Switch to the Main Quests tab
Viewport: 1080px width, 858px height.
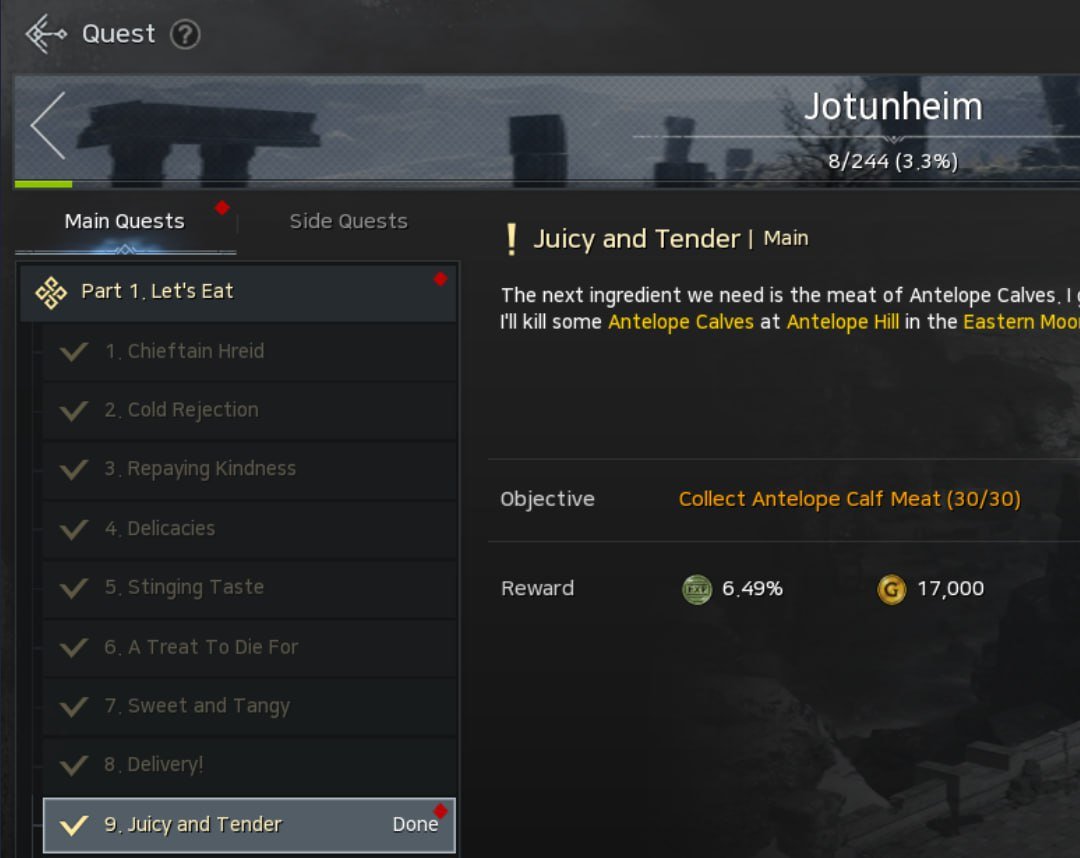pos(125,221)
